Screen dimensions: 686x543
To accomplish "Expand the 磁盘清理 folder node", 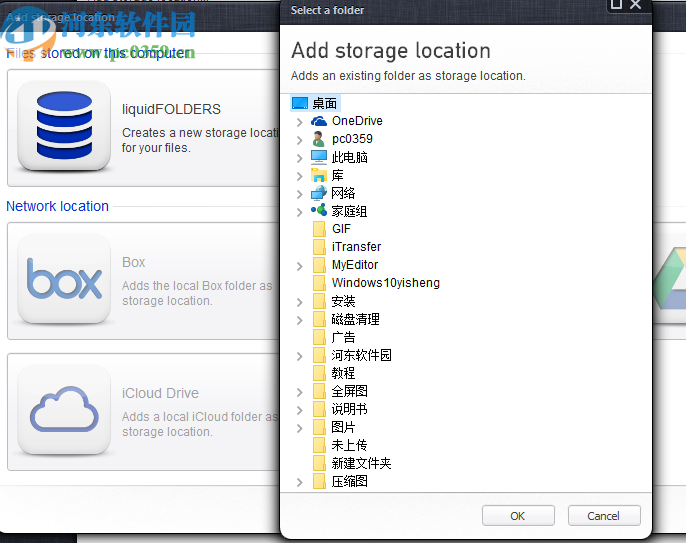I will click(x=300, y=320).
